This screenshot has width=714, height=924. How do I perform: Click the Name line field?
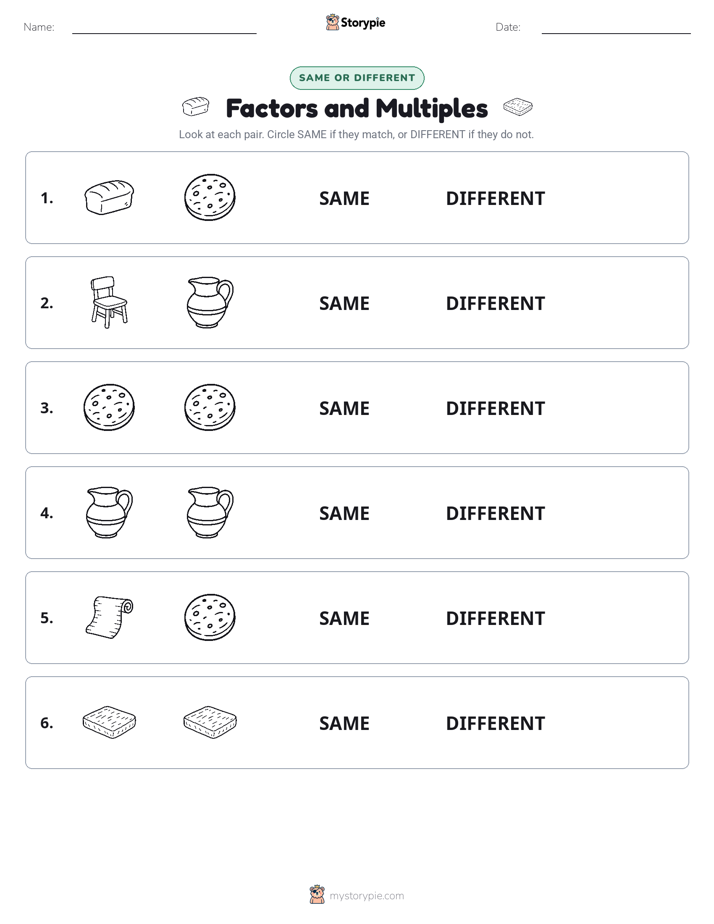coord(164,27)
